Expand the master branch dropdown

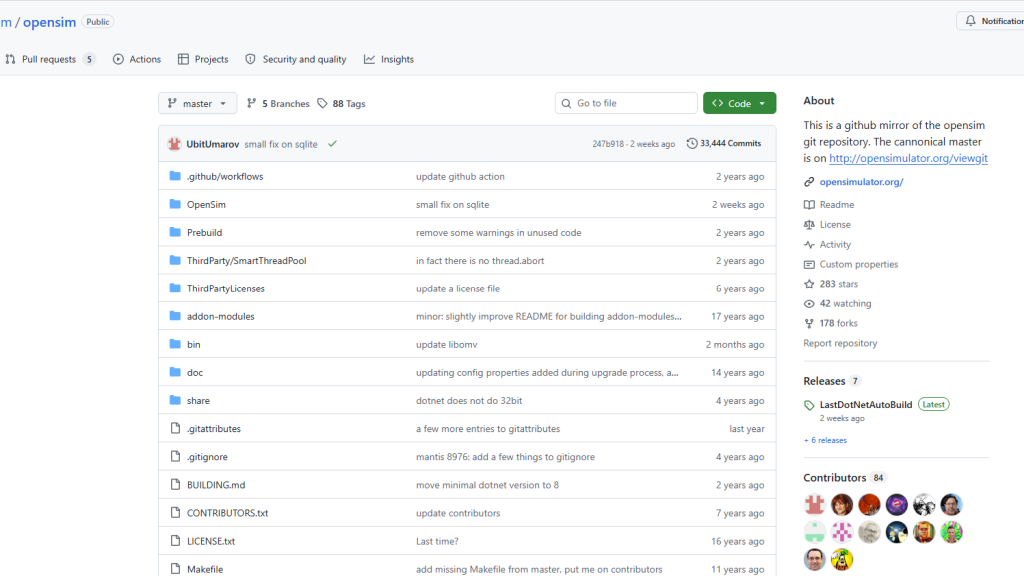click(197, 103)
